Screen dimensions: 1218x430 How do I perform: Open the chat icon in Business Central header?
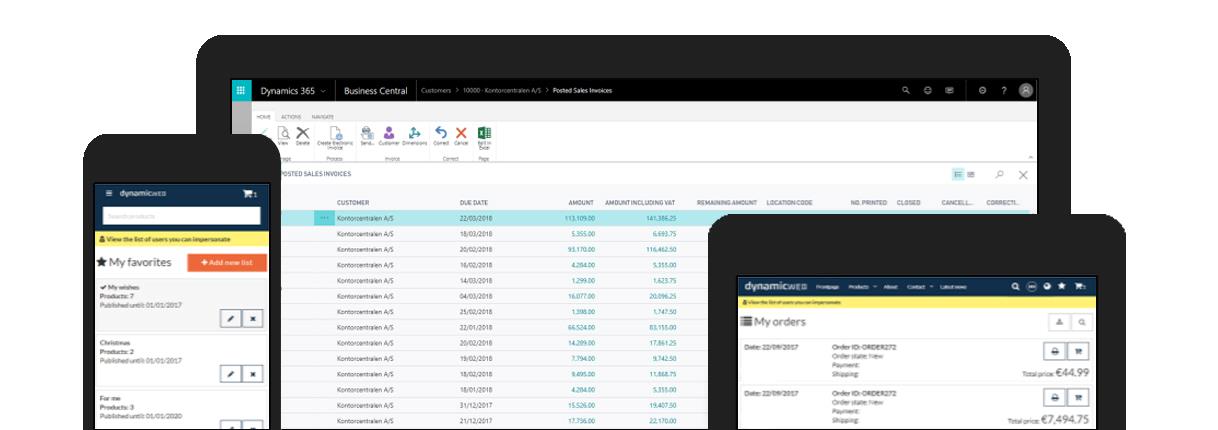[949, 90]
